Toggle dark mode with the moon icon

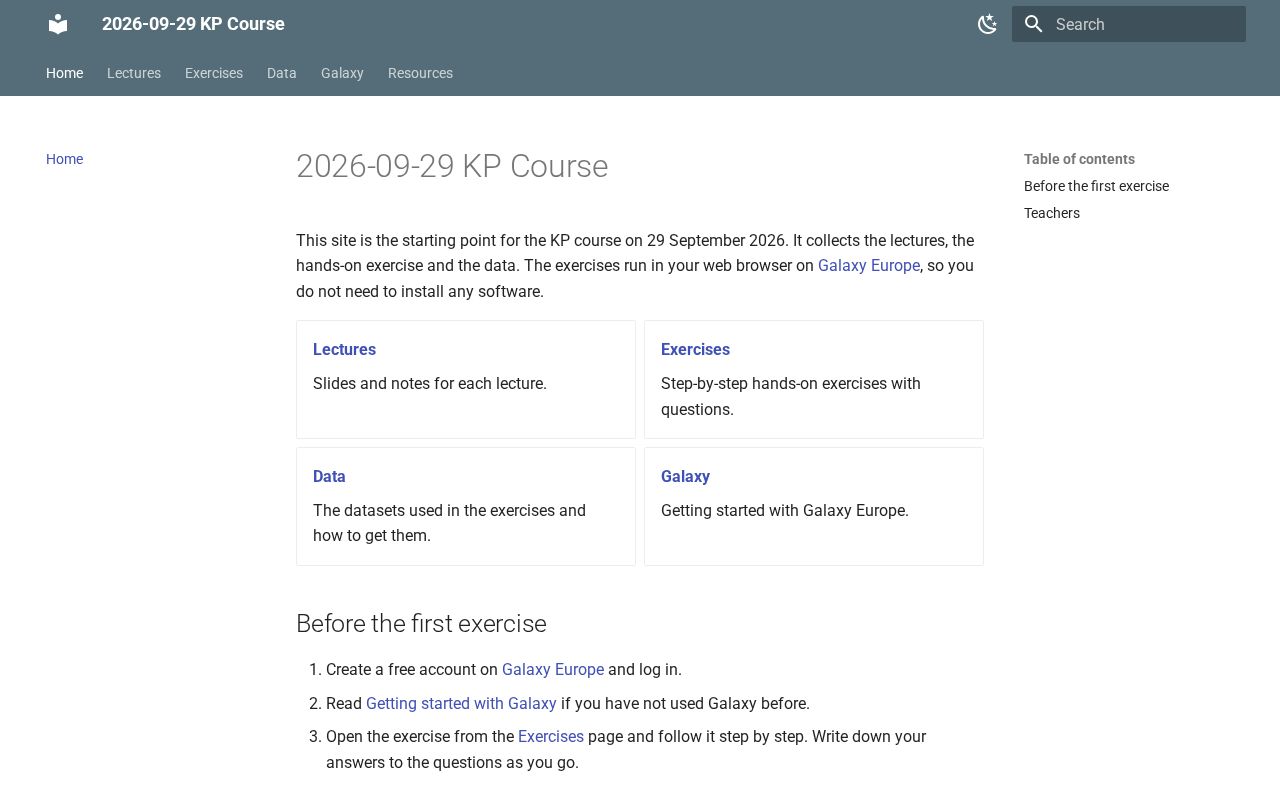point(987,24)
